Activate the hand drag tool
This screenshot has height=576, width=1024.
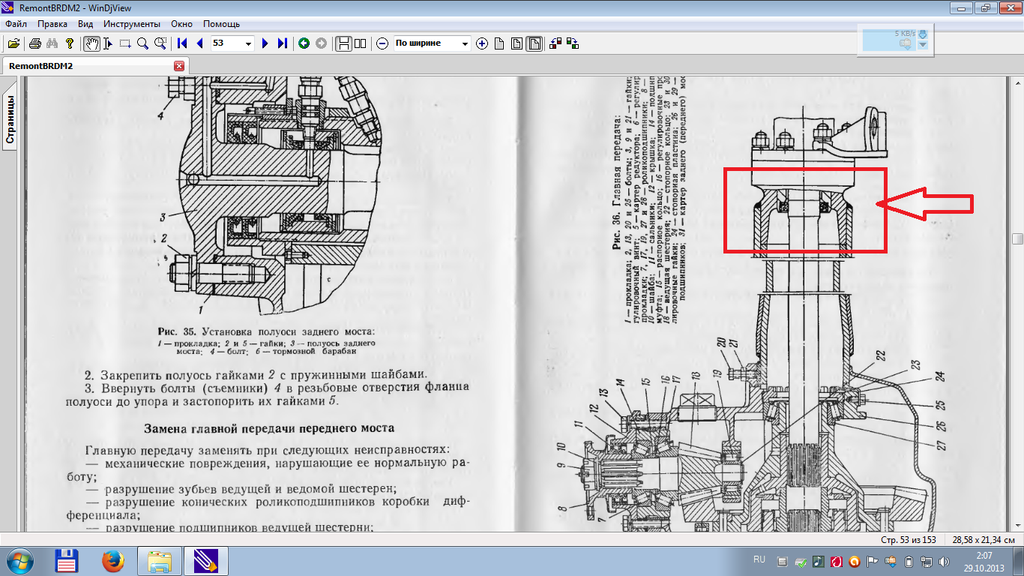point(91,43)
